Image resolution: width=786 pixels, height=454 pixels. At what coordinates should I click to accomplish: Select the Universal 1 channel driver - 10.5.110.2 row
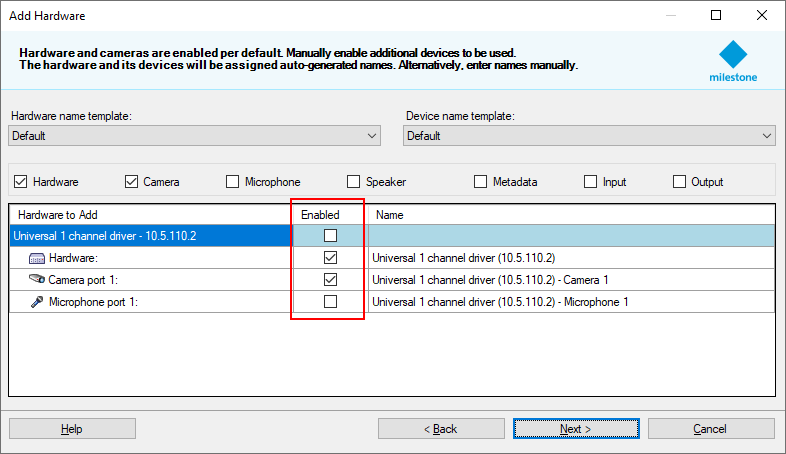coord(150,236)
